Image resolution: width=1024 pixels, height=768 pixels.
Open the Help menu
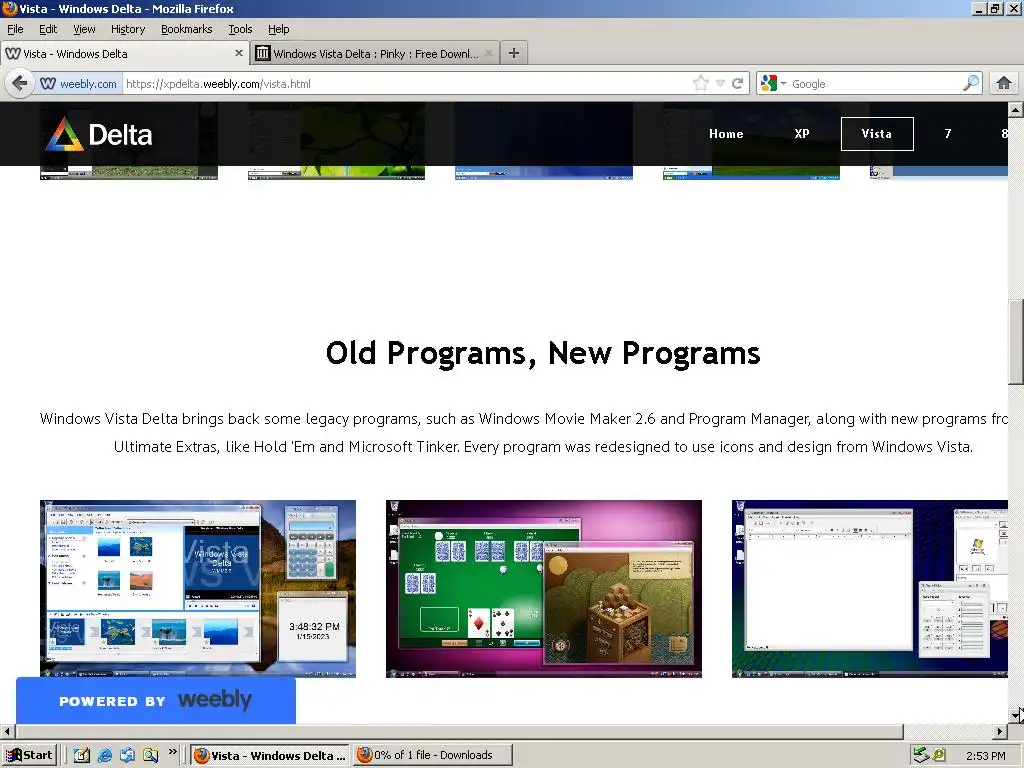tap(278, 29)
